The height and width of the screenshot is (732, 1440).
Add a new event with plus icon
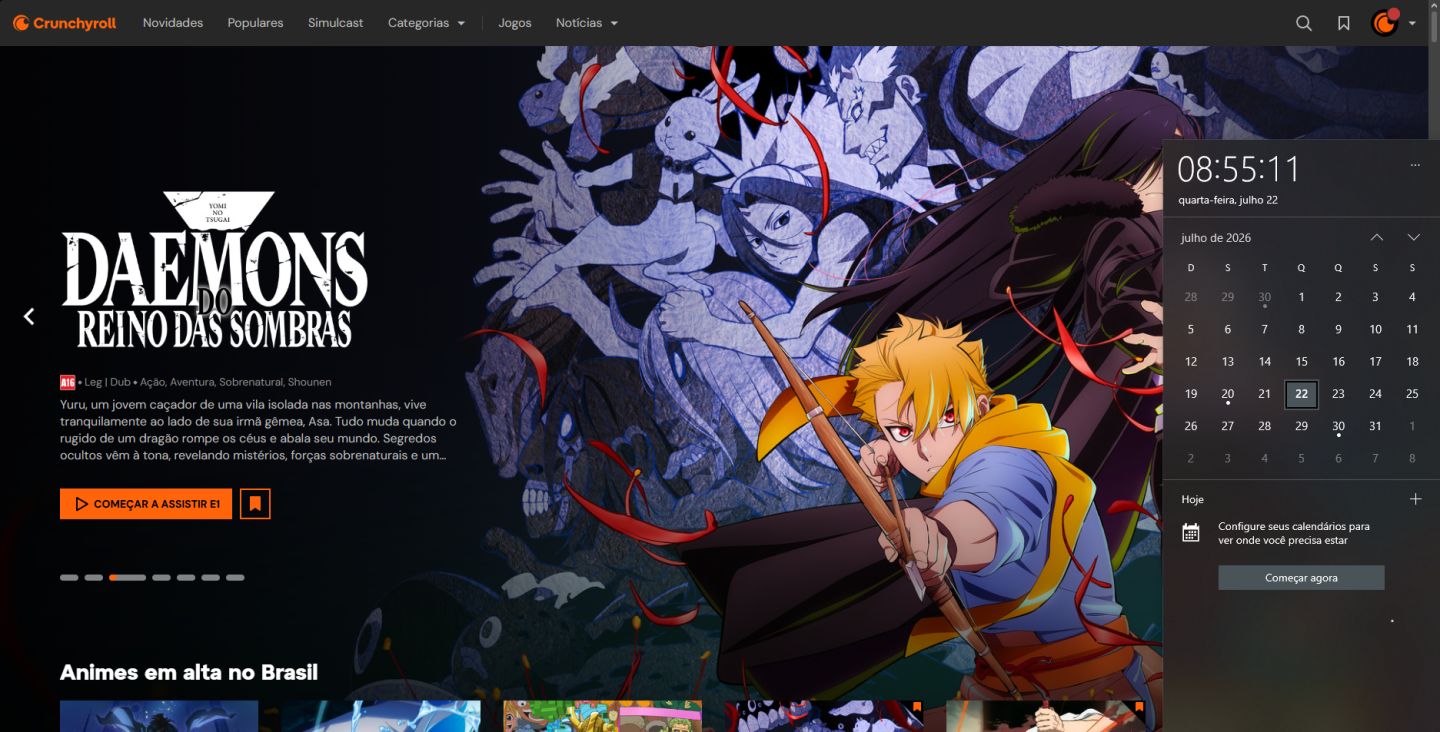click(x=1415, y=499)
